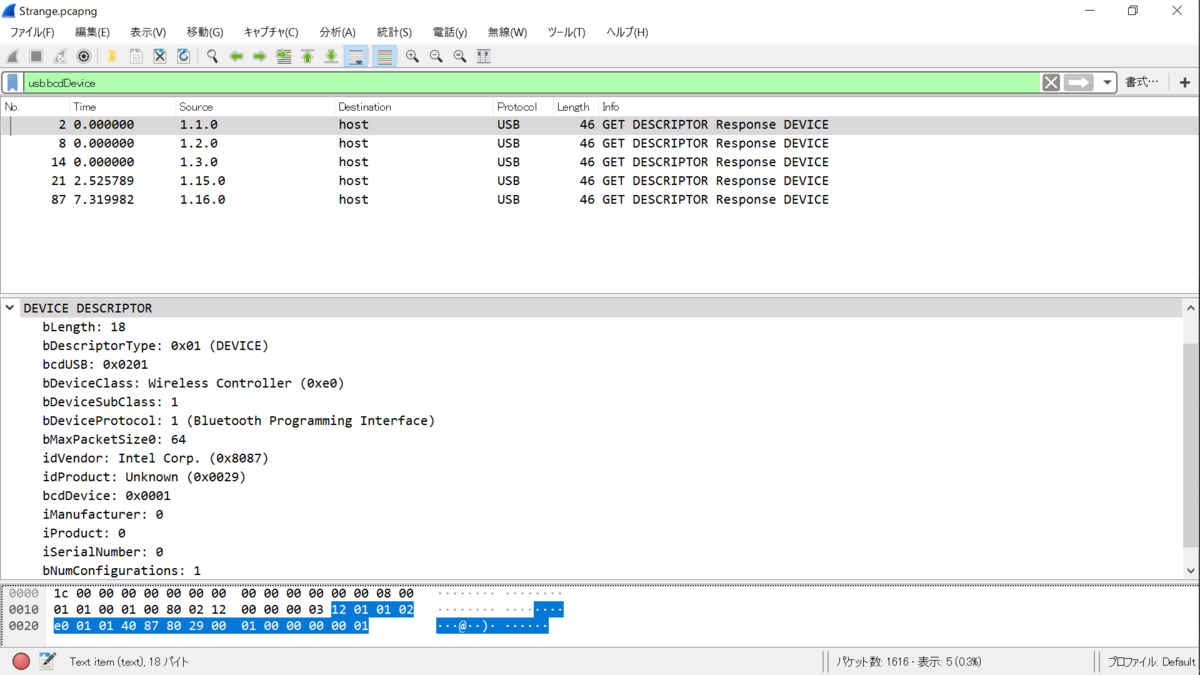
Task: Open a capture file via folder icon
Action: click(112, 56)
